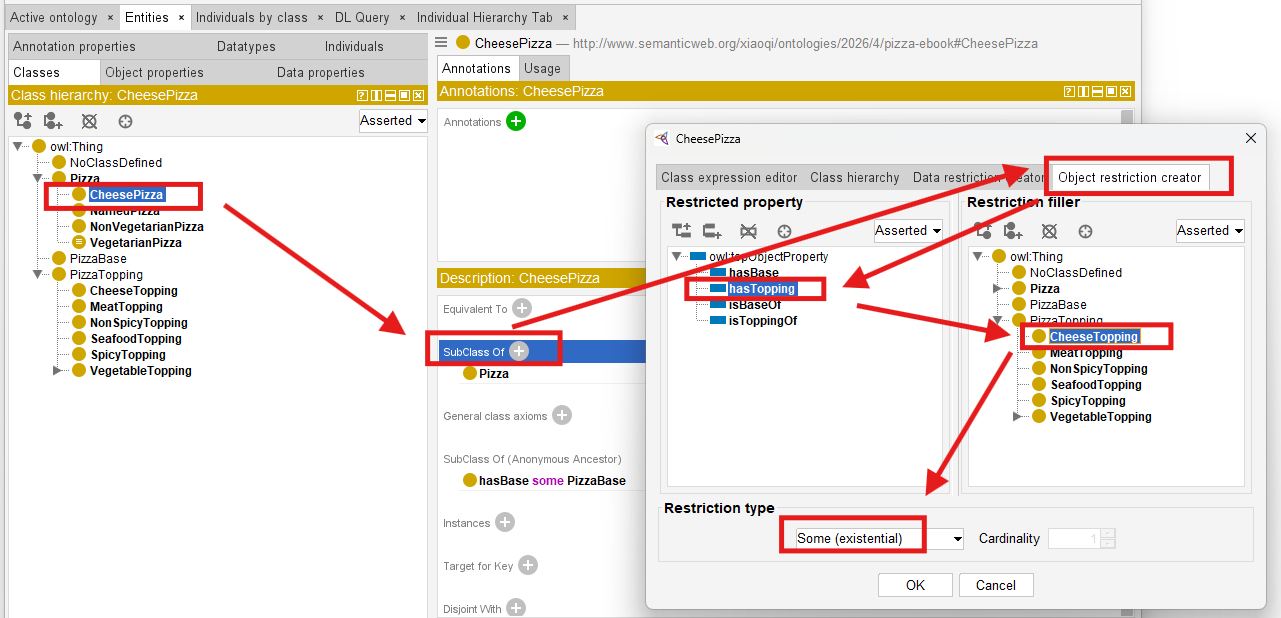Click OK in CheesePizza dialog
1281x618 pixels.
915,585
